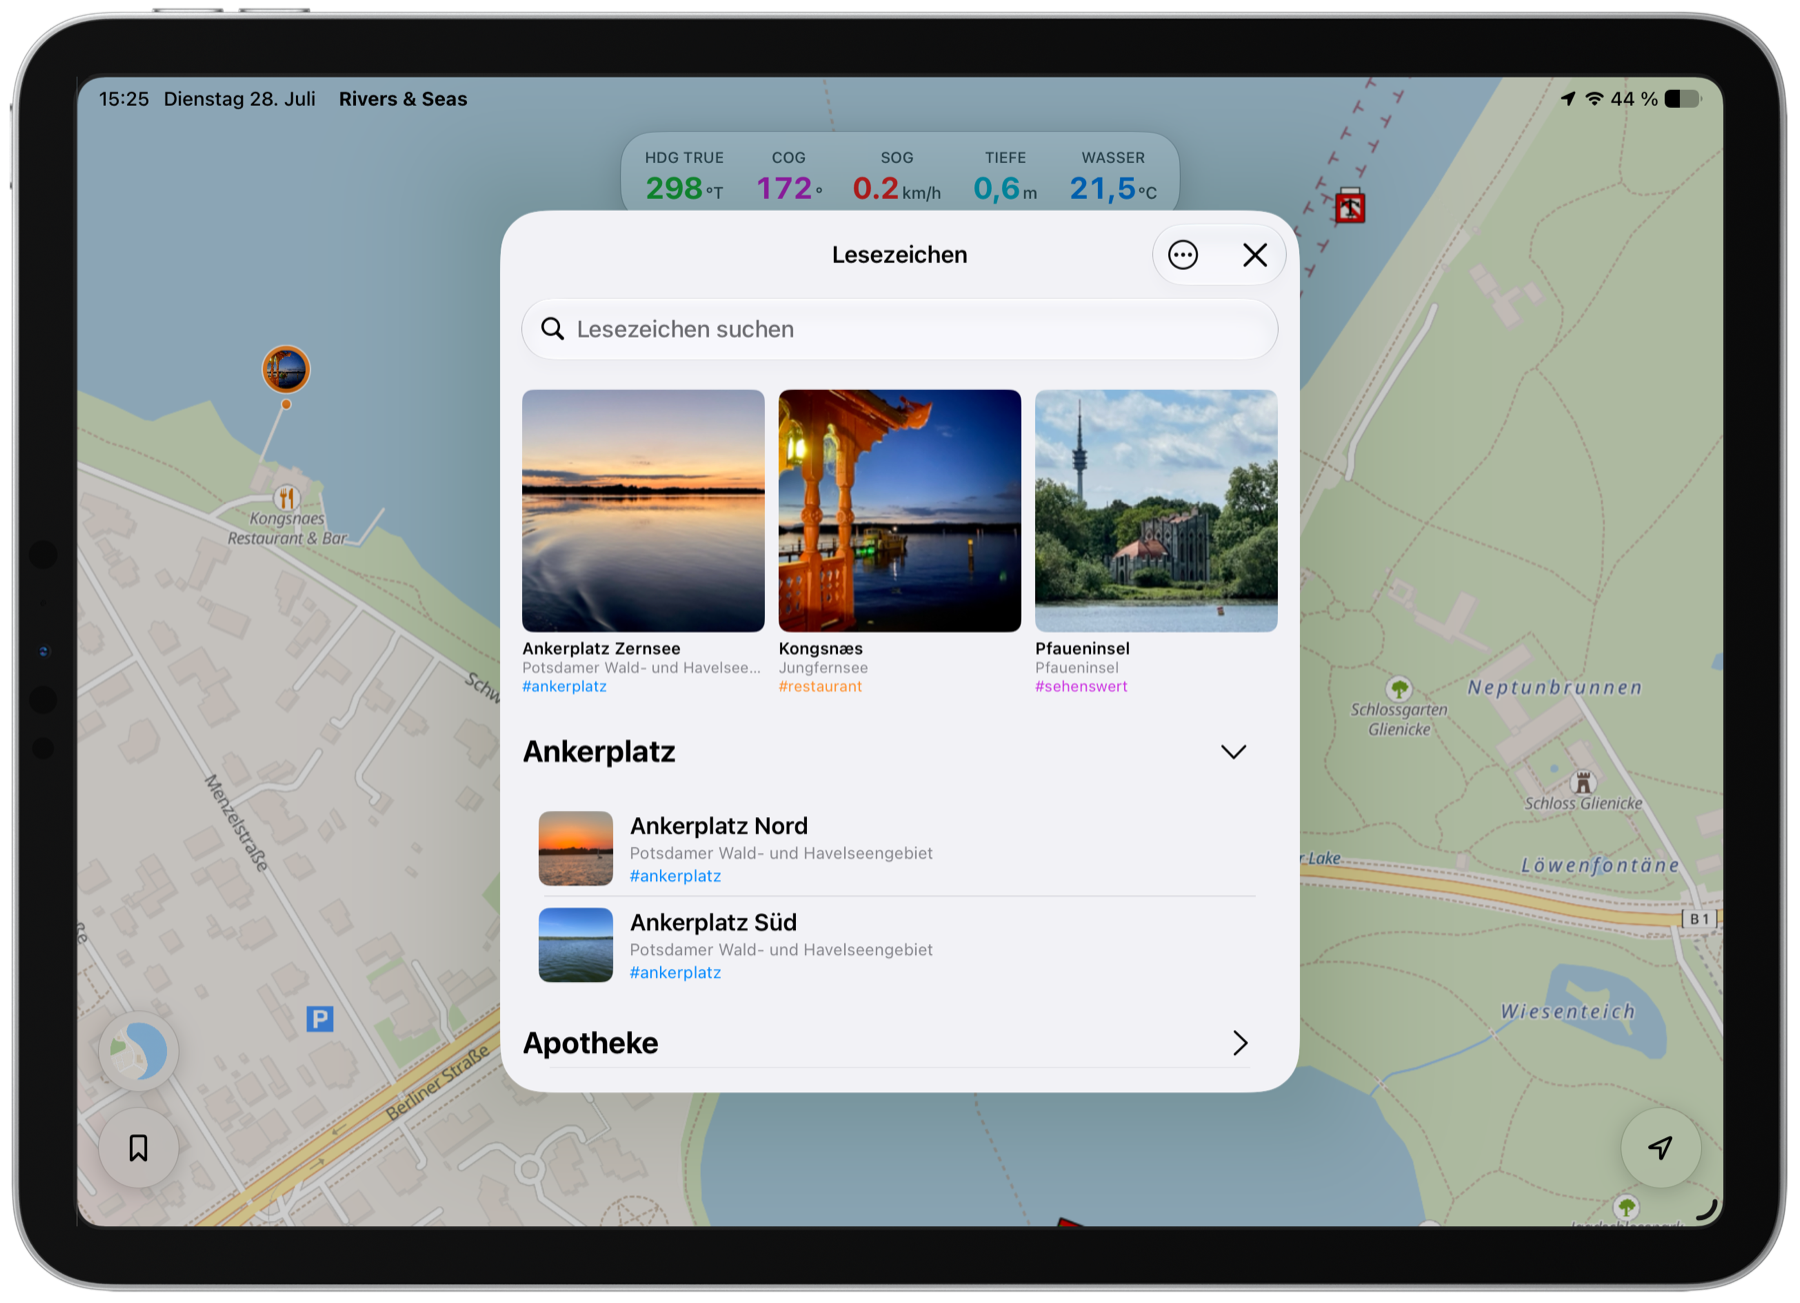
Task: Tap the Kongsnaes restaurant fork-knife map icon
Action: (287, 497)
